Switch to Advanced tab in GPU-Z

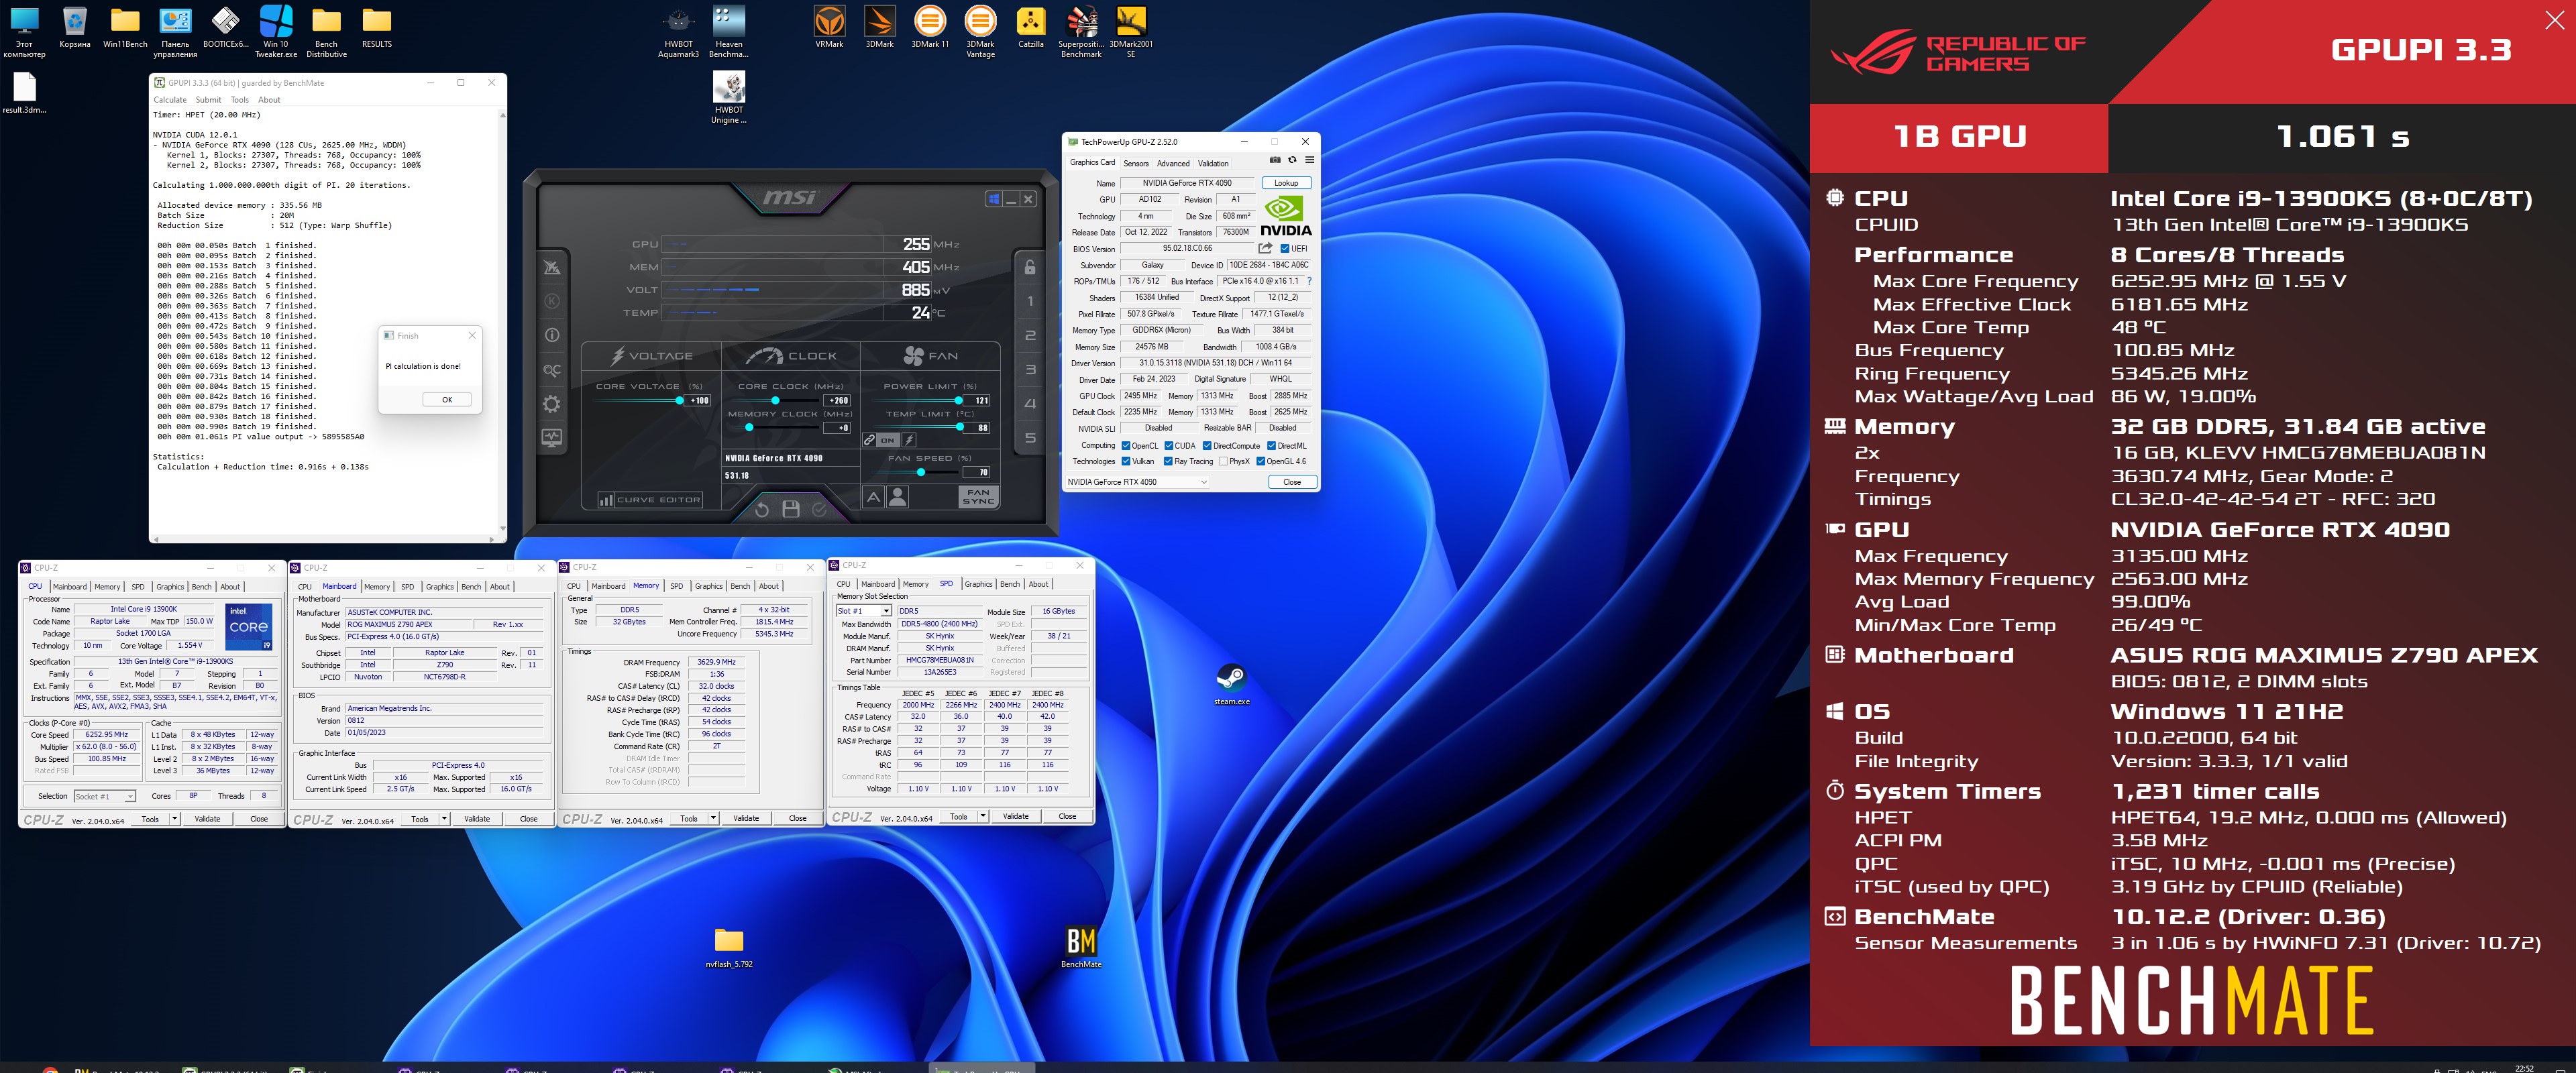point(1173,163)
